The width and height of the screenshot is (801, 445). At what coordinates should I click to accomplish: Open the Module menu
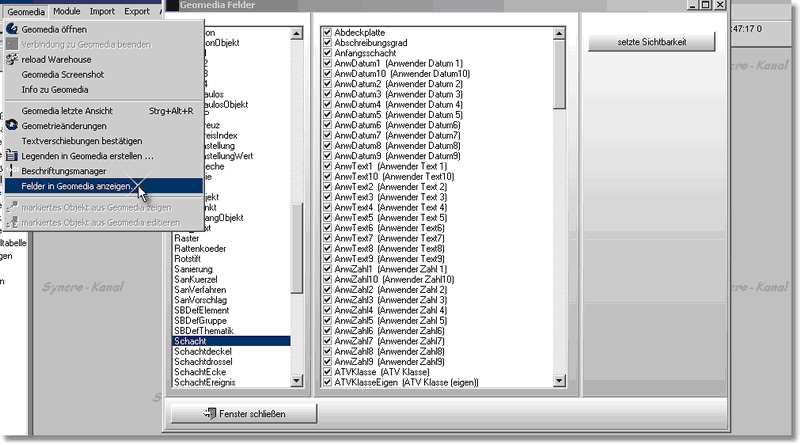click(x=67, y=10)
